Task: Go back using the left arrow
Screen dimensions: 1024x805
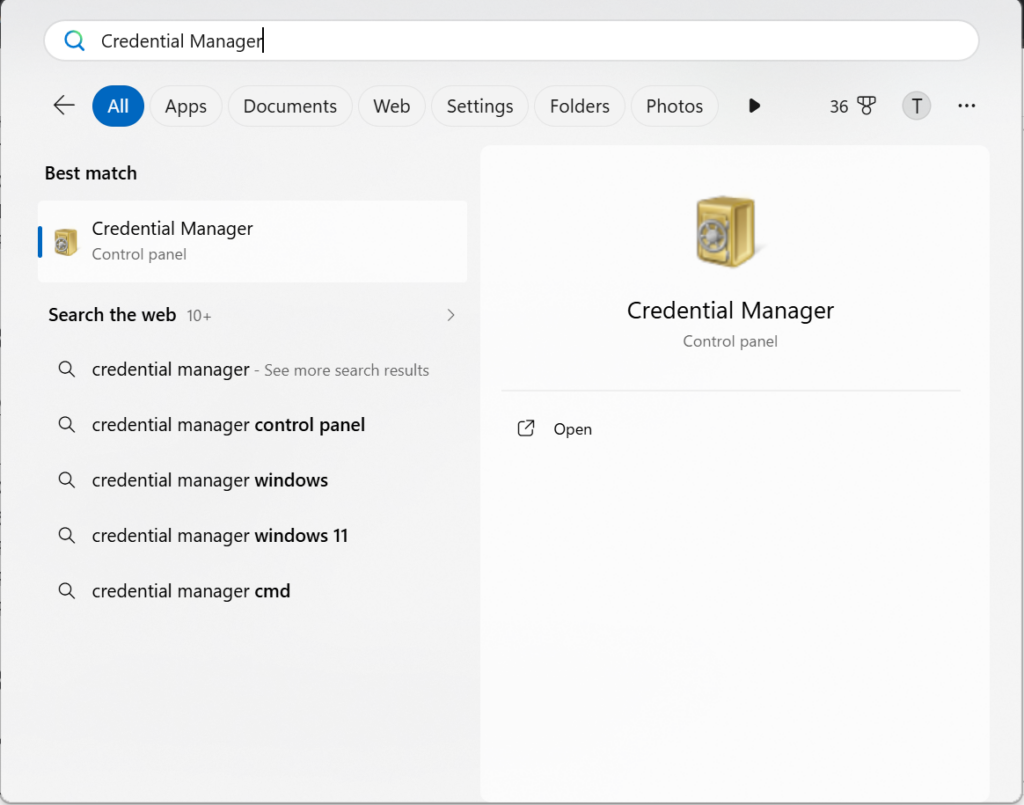Action: click(x=64, y=105)
